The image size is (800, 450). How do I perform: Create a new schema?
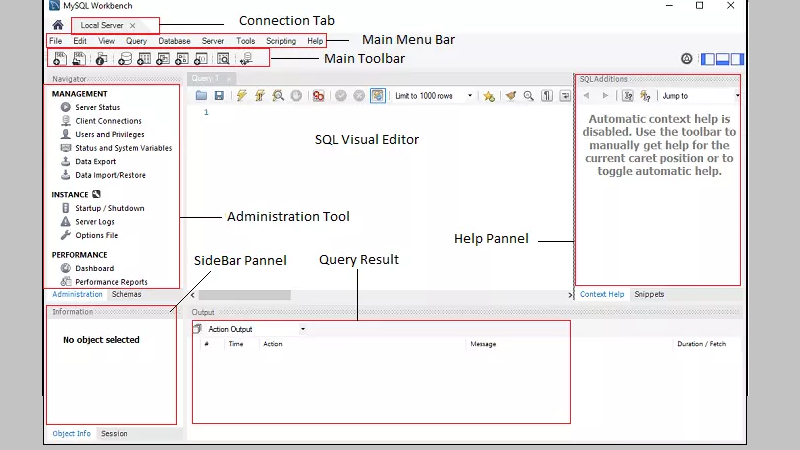(x=125, y=59)
